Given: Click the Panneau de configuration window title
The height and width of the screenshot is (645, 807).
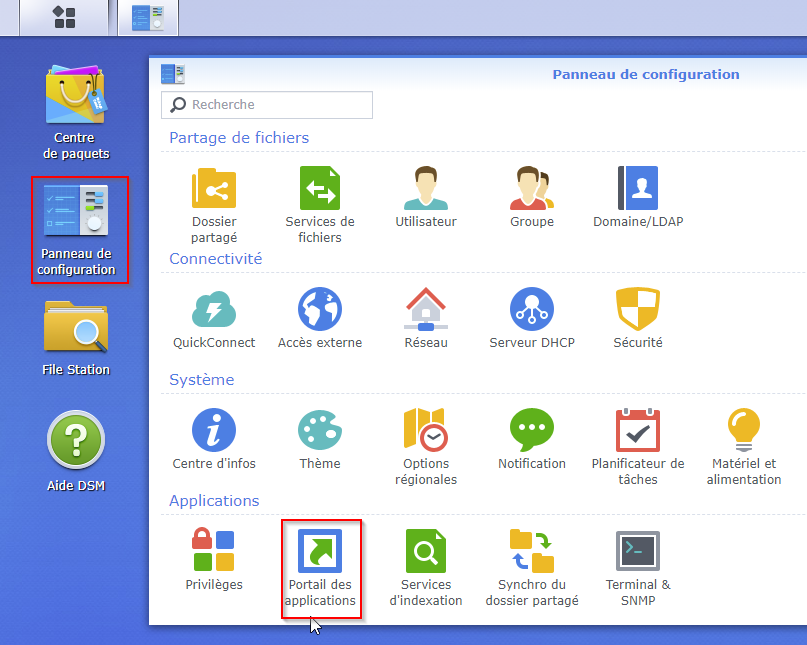Looking at the screenshot, I should (646, 74).
